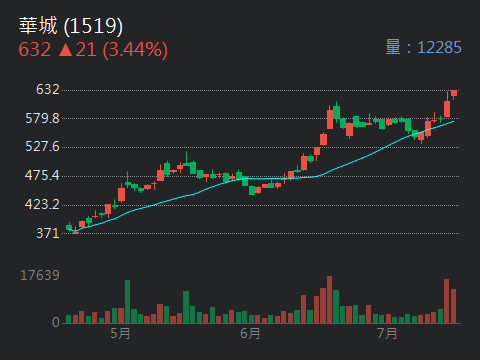Click the 華城 (1519) stock title
480x360 pixels.
pos(71,26)
